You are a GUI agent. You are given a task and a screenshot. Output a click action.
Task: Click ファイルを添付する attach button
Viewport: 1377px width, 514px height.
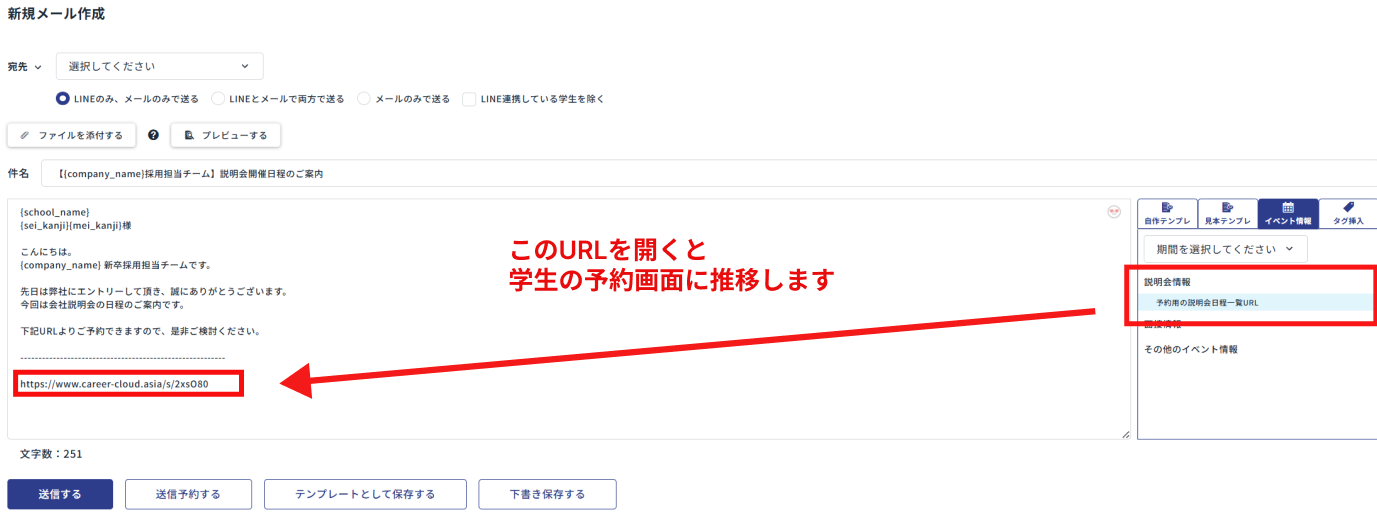pyautogui.click(x=71, y=135)
